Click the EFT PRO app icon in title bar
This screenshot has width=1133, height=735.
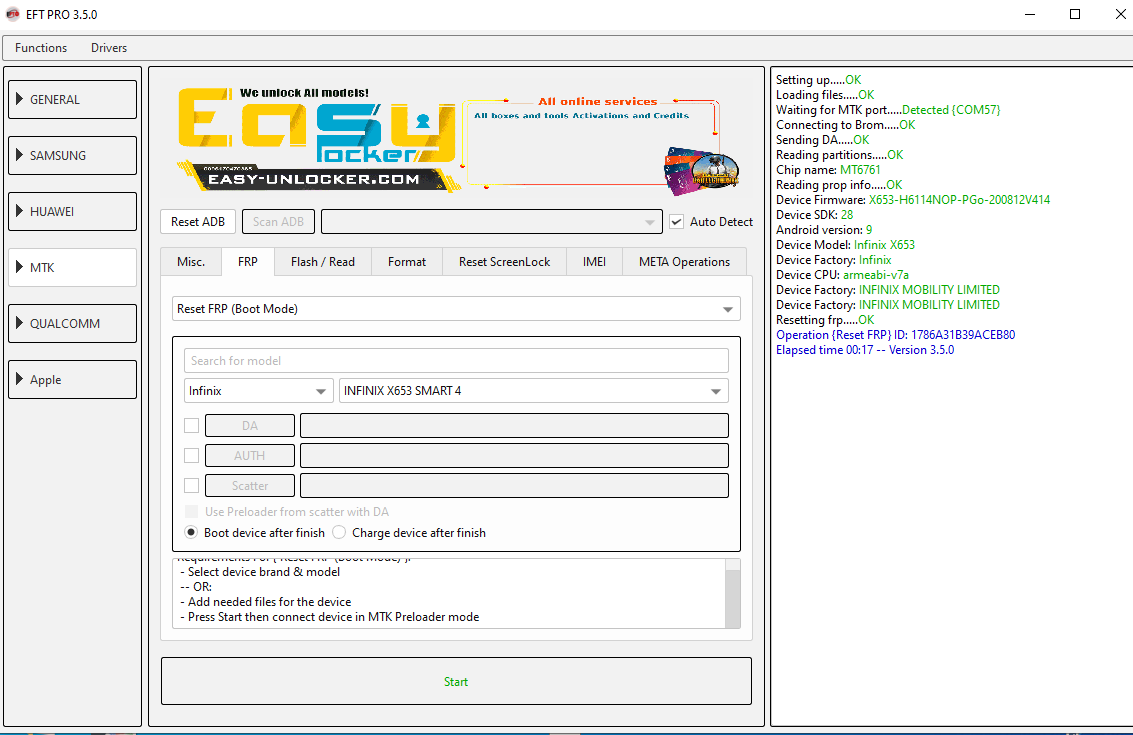tap(12, 14)
